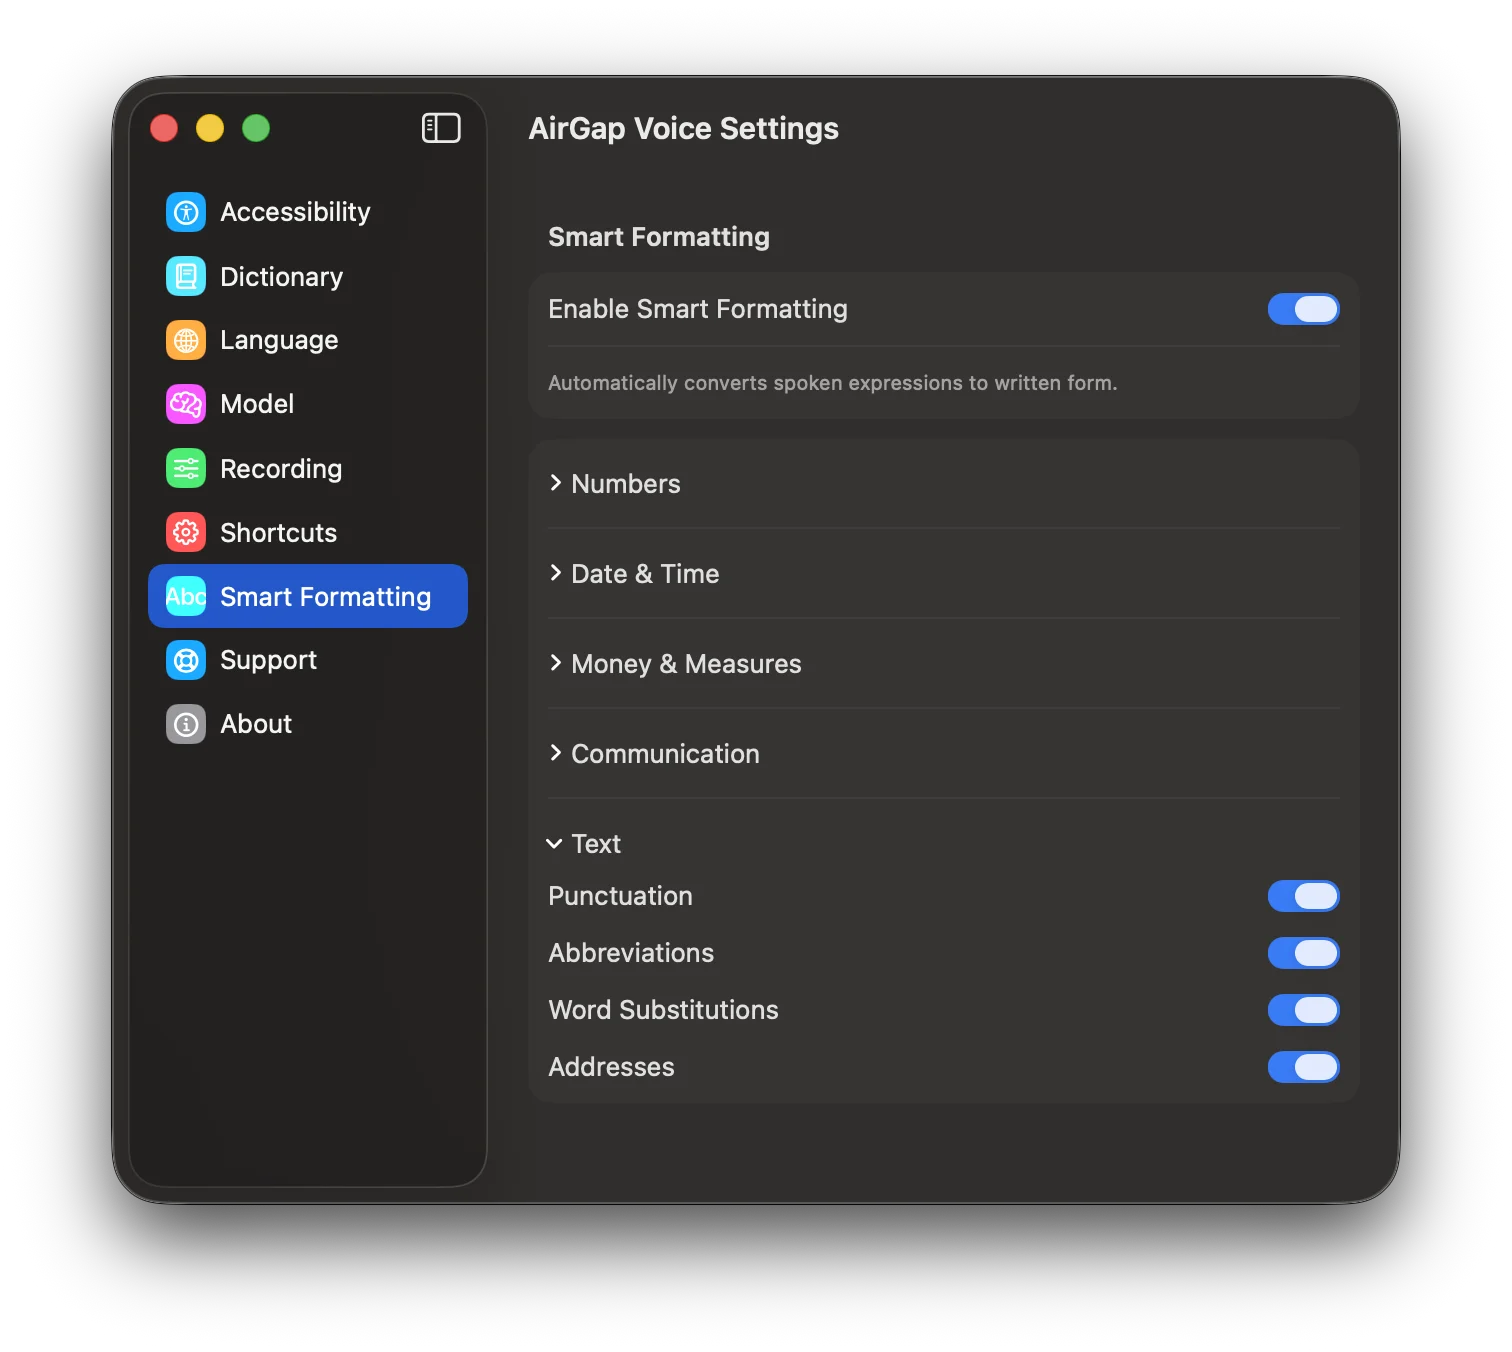Viewport: 1512px width, 1352px height.
Task: Open the Support pane
Action: click(308, 660)
